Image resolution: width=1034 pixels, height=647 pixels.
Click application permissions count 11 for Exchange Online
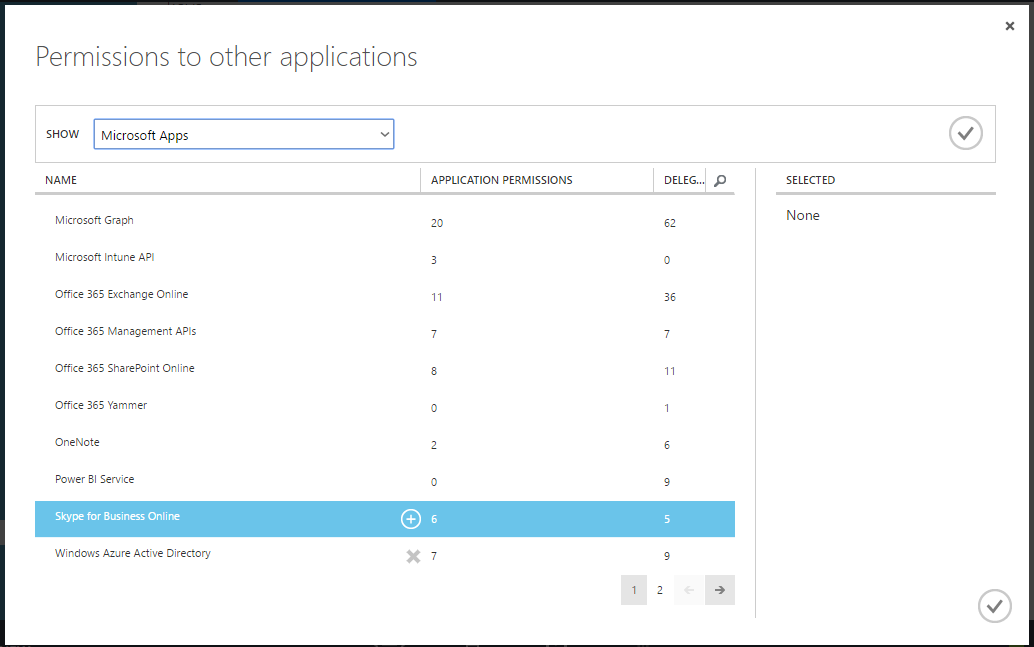tap(437, 297)
